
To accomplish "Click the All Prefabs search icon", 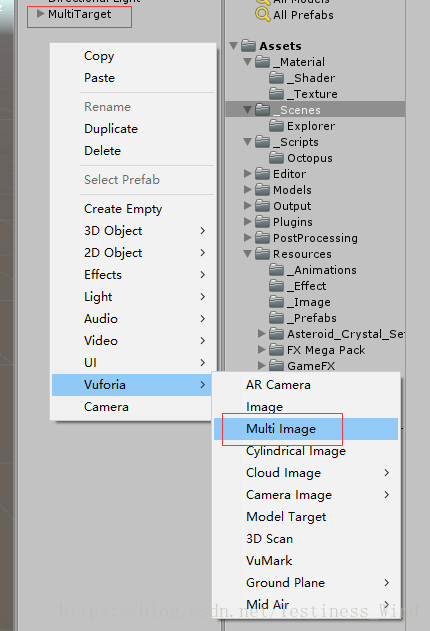I will (x=263, y=14).
